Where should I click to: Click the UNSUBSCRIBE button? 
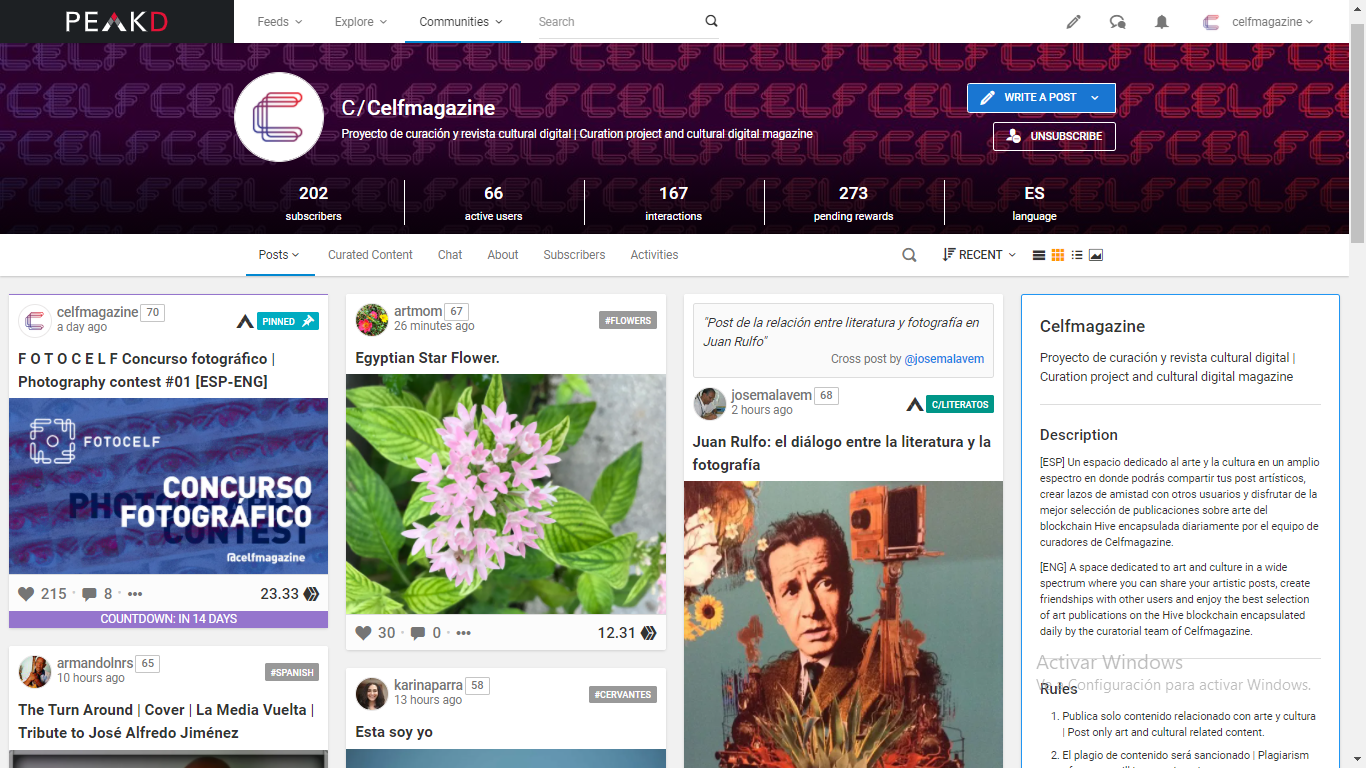tap(1054, 136)
